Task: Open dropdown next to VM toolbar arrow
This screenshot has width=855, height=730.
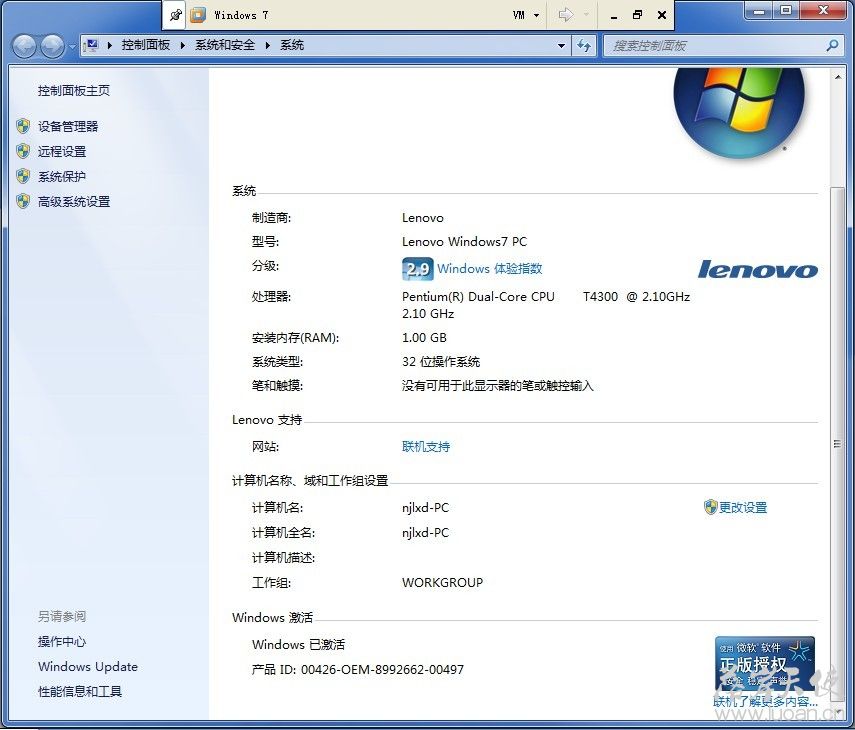Action: (586, 15)
